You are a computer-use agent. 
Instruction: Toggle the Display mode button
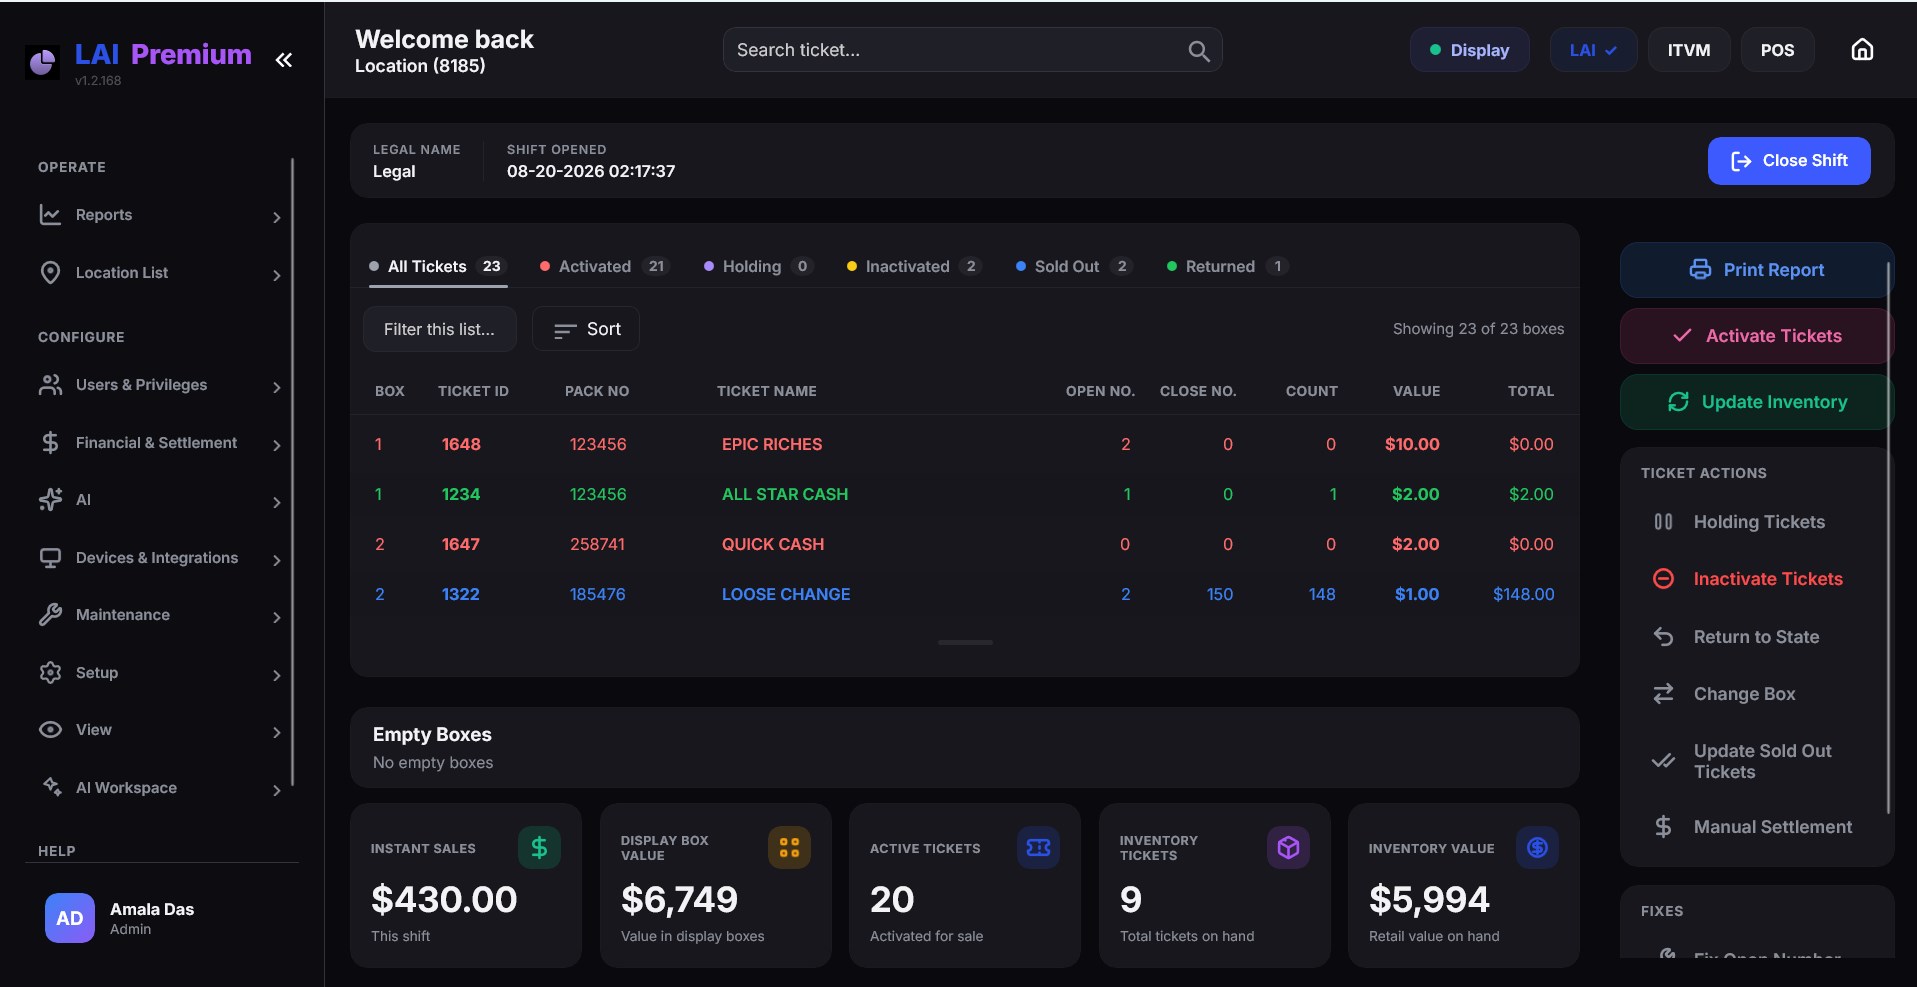point(1469,50)
